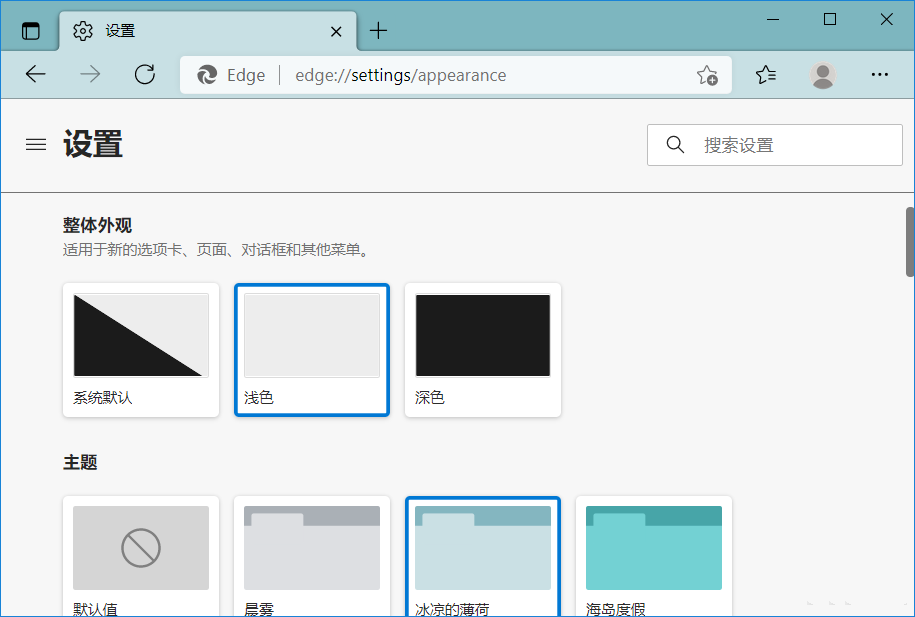Click the 搜索设置 search input
The height and width of the screenshot is (617, 915).
[780, 144]
